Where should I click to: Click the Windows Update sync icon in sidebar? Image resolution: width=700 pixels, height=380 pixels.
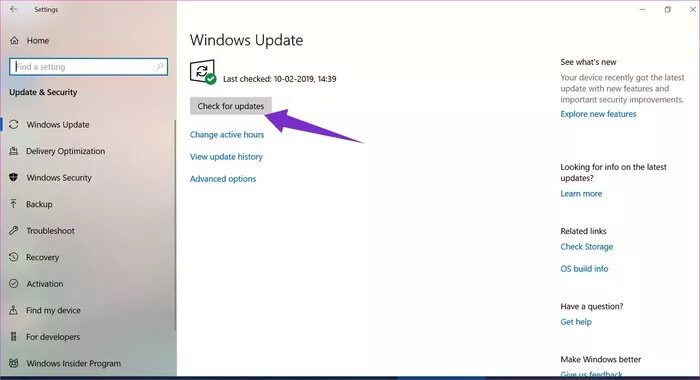click(x=14, y=124)
